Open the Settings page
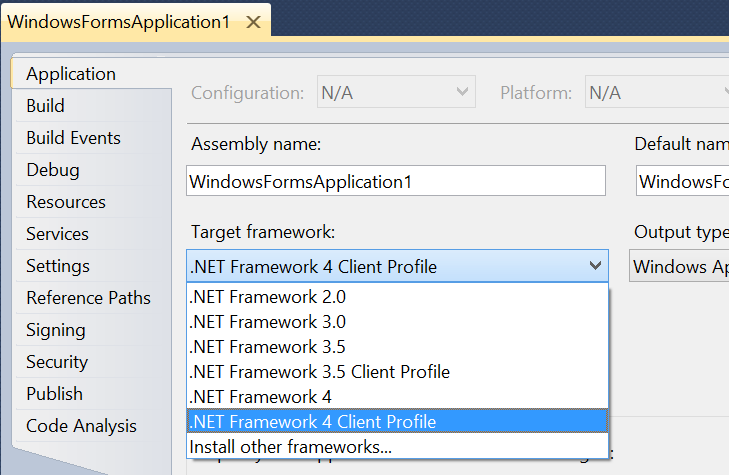Image resolution: width=729 pixels, height=475 pixels. coord(91,266)
